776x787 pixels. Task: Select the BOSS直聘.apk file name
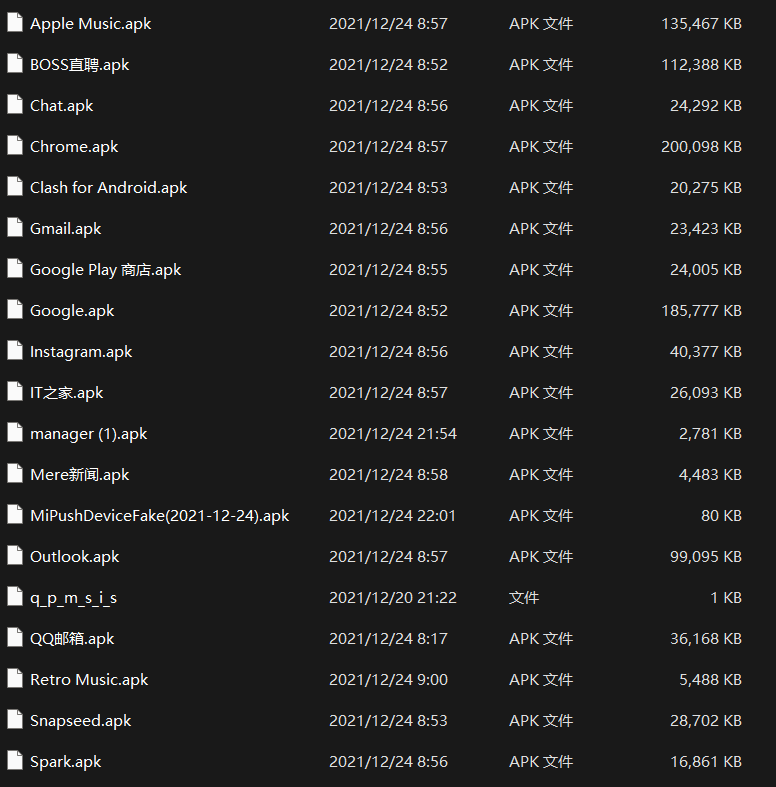pyautogui.click(x=80, y=65)
